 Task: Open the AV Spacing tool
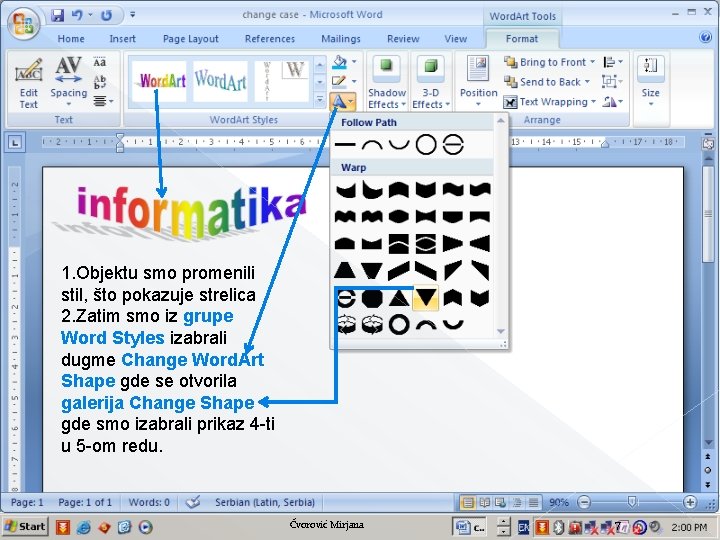tap(68, 82)
